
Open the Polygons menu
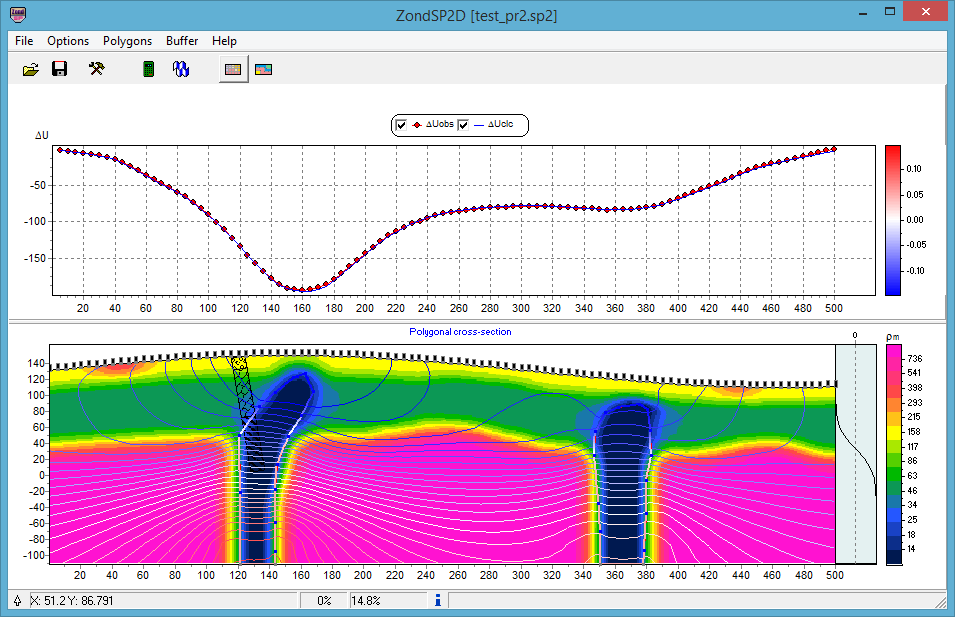tap(127, 41)
